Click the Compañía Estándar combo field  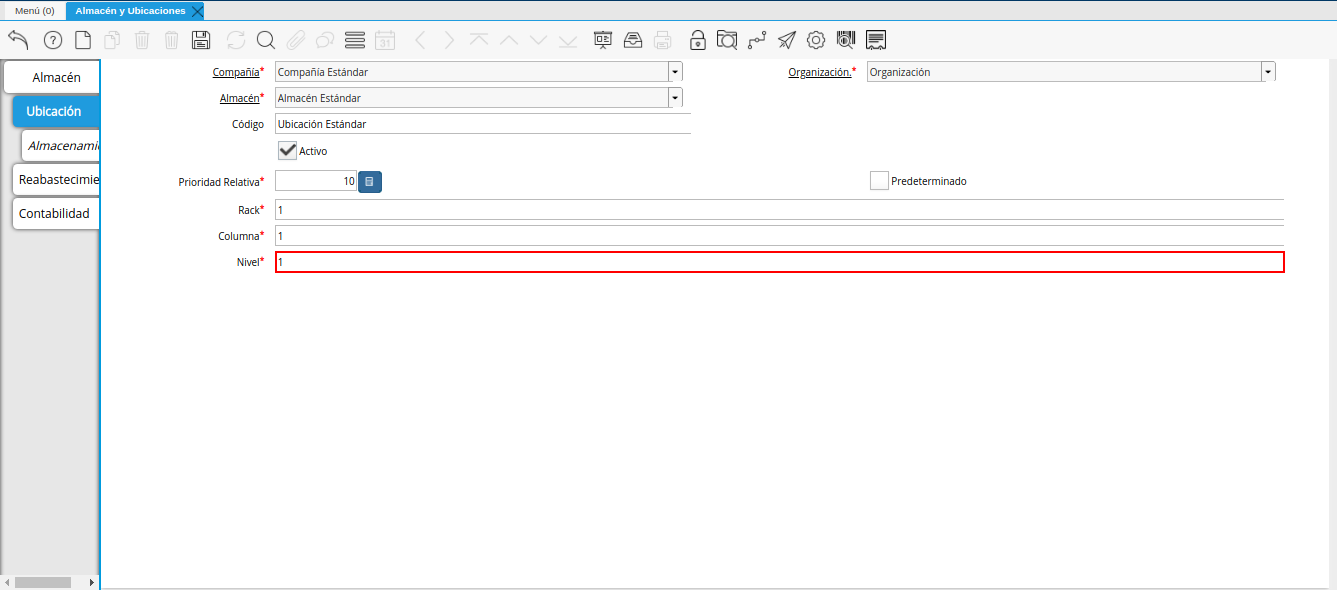point(472,72)
